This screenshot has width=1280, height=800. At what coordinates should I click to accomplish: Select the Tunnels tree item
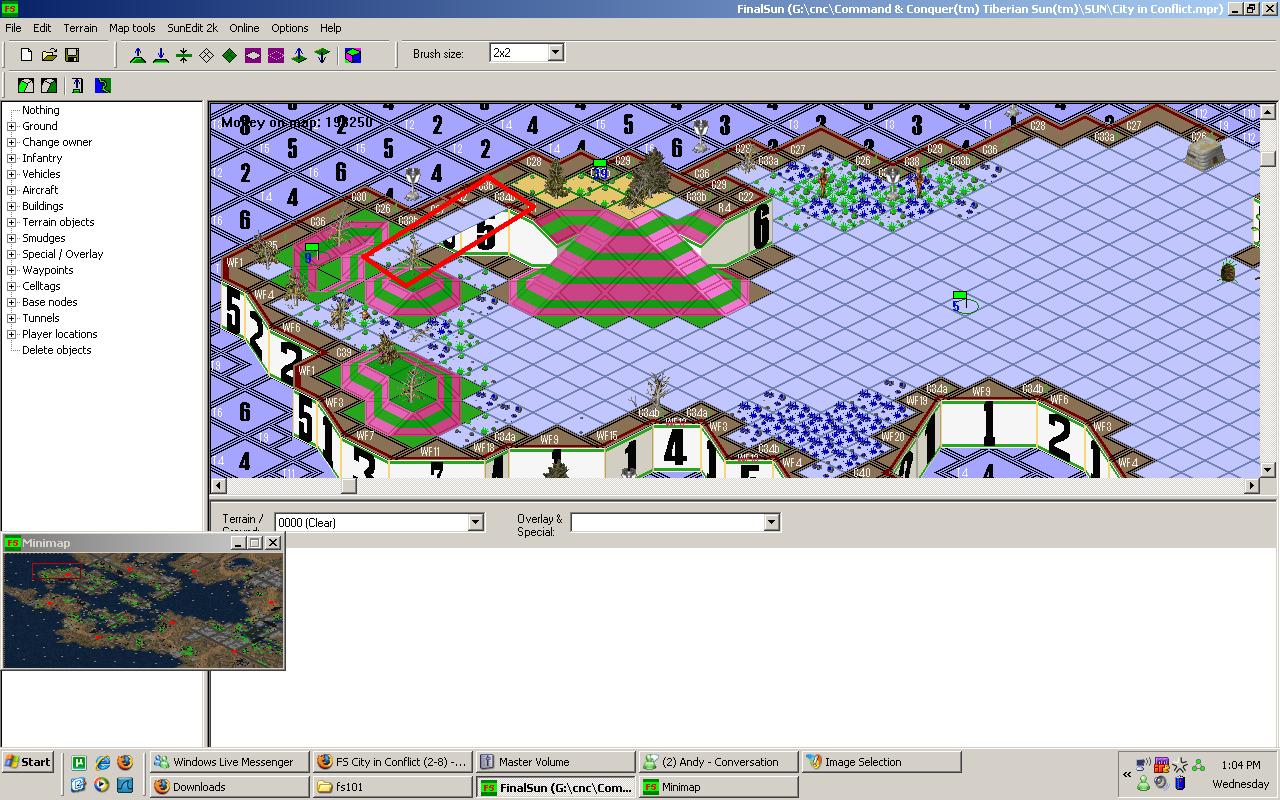coord(41,318)
